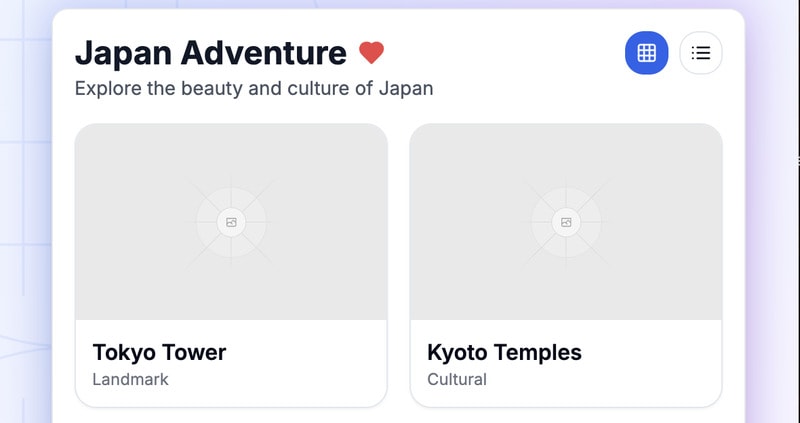Click the bulleted list icon button
This screenshot has width=800, height=423.
701,53
